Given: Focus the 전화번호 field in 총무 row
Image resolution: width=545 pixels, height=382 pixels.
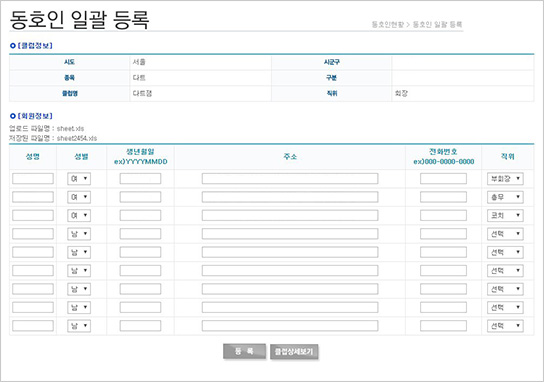Looking at the screenshot, I should point(443,197).
